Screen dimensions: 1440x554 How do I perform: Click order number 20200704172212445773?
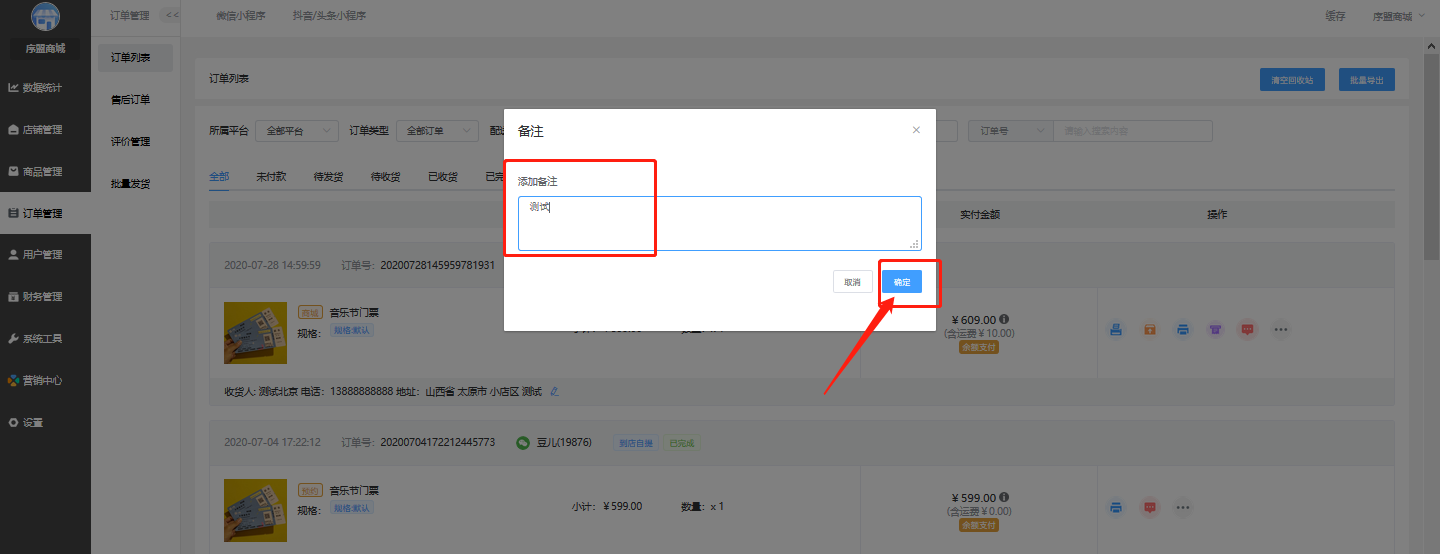point(437,443)
